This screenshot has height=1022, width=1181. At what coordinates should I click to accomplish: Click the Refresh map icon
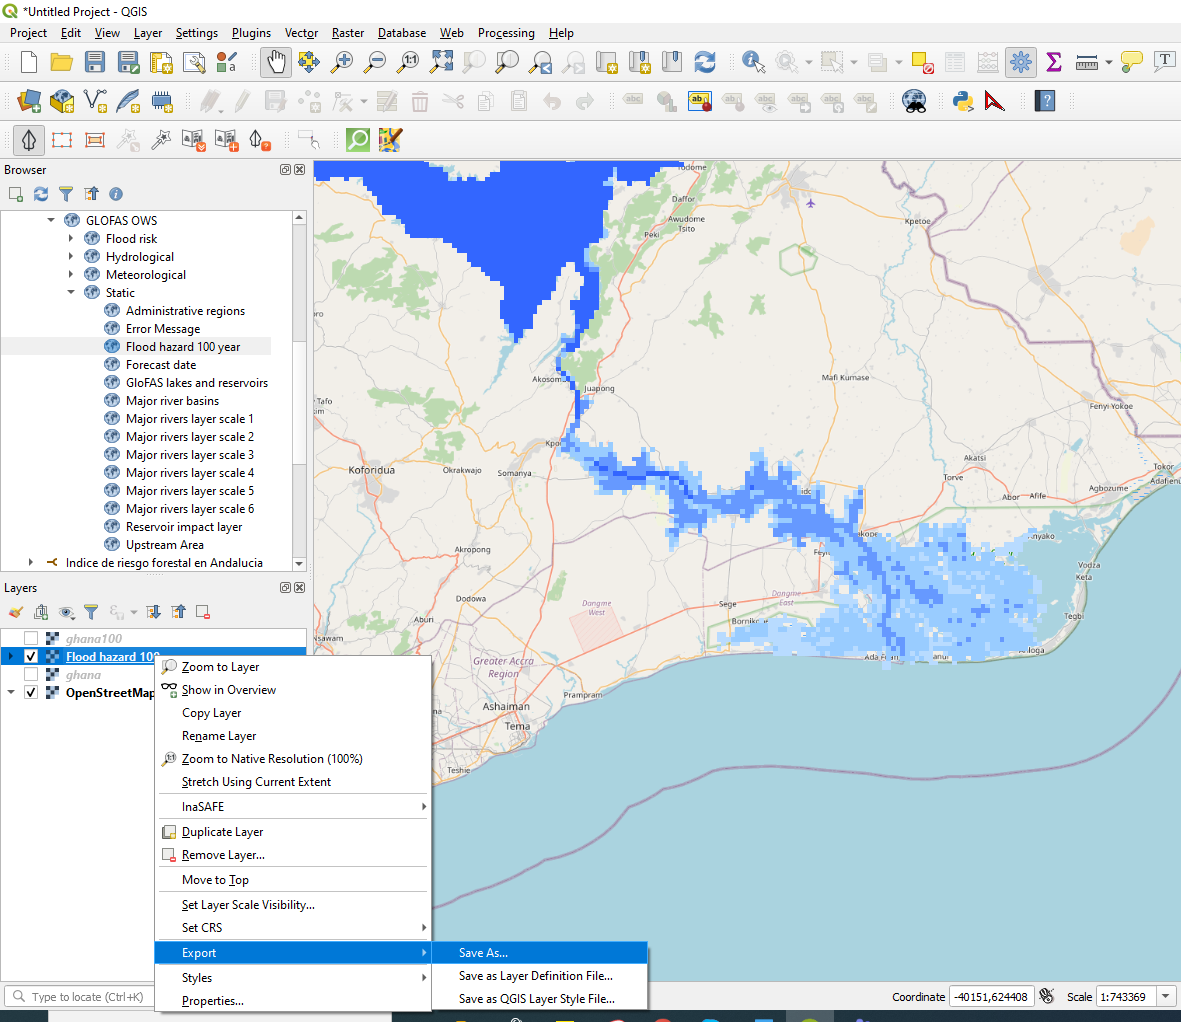(x=705, y=62)
